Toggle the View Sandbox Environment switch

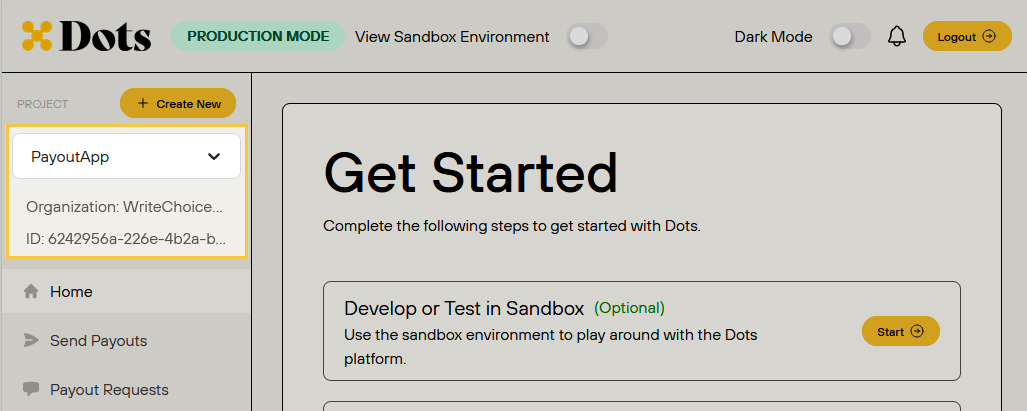pyautogui.click(x=587, y=37)
